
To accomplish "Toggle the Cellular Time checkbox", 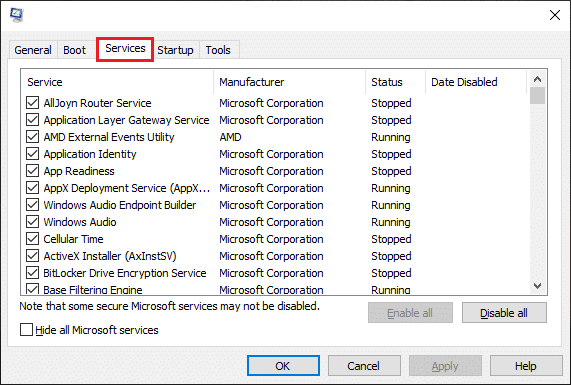I will [x=32, y=239].
